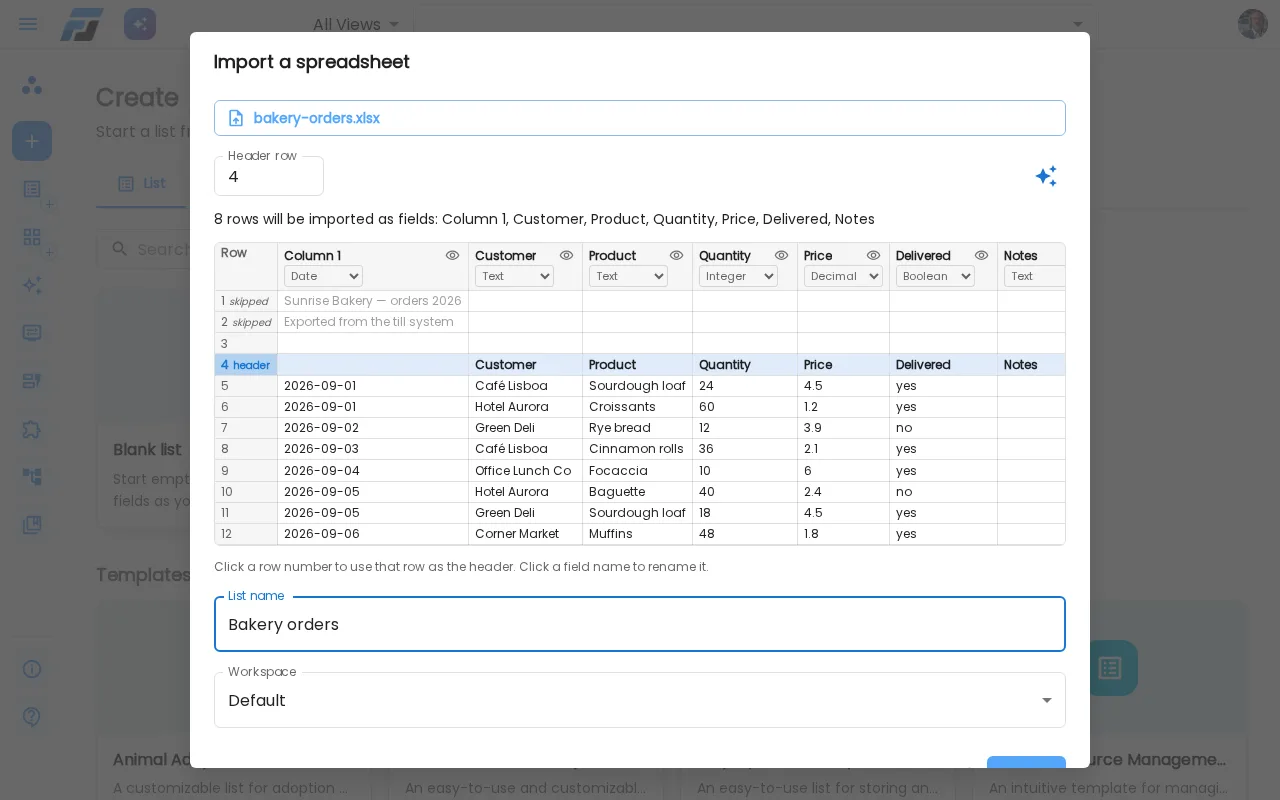Toggle visibility of the Customer field

pos(566,256)
